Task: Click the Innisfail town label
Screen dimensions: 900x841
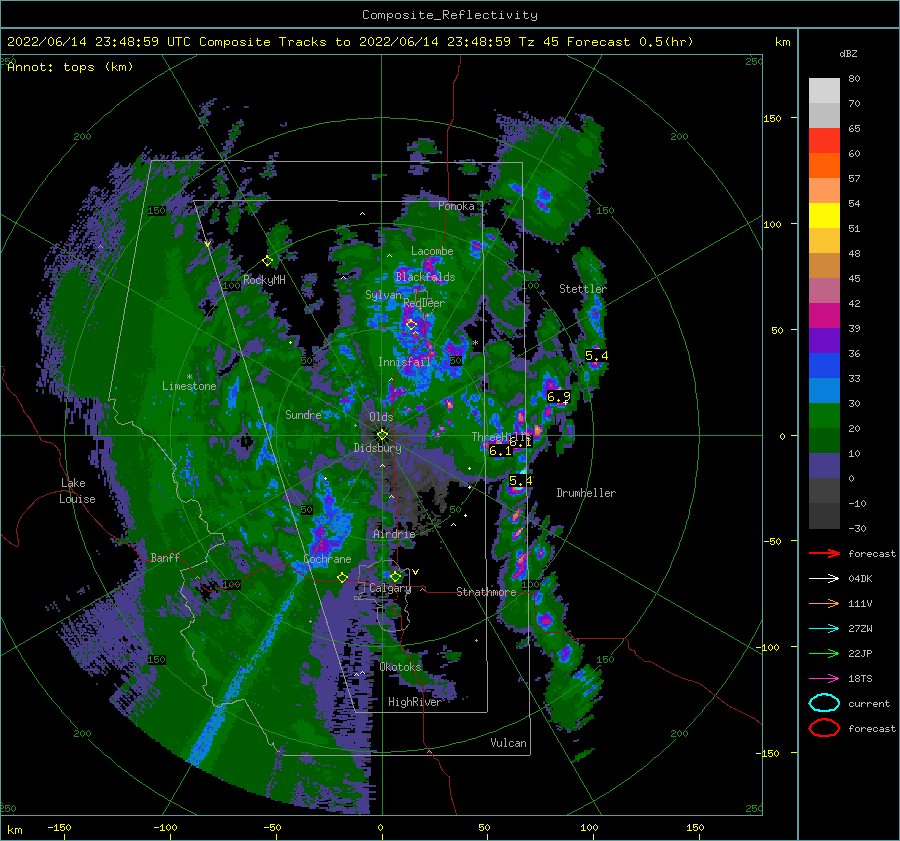Action: click(x=404, y=362)
